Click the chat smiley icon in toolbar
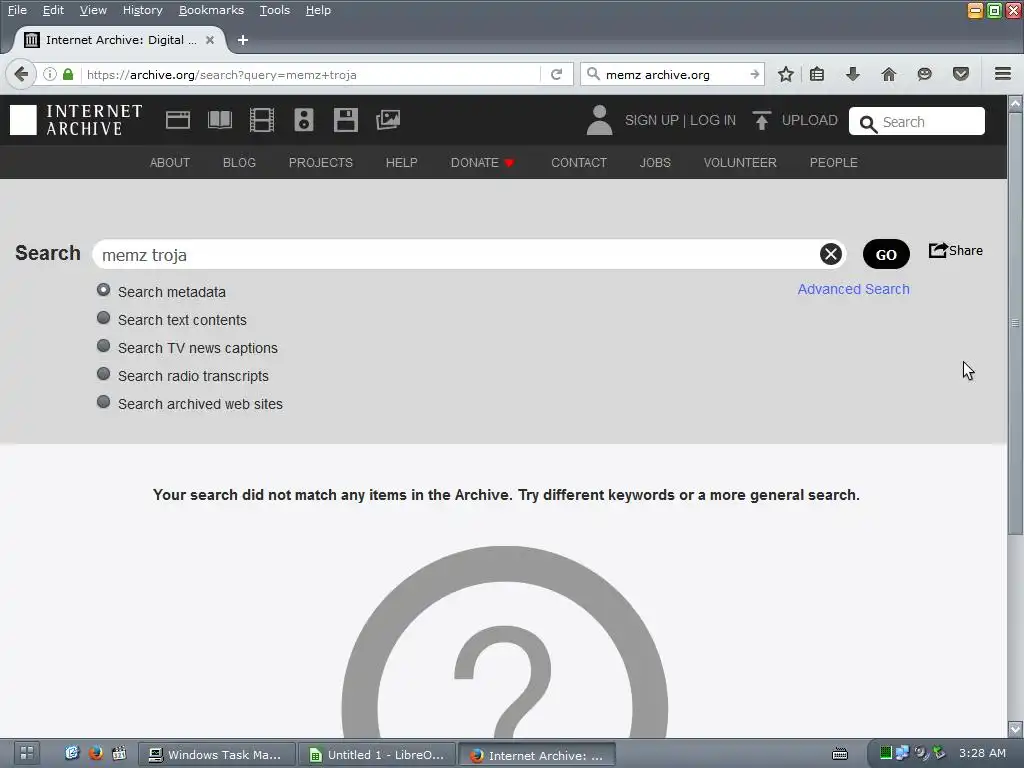Screen dimensions: 1024x768 [924, 74]
